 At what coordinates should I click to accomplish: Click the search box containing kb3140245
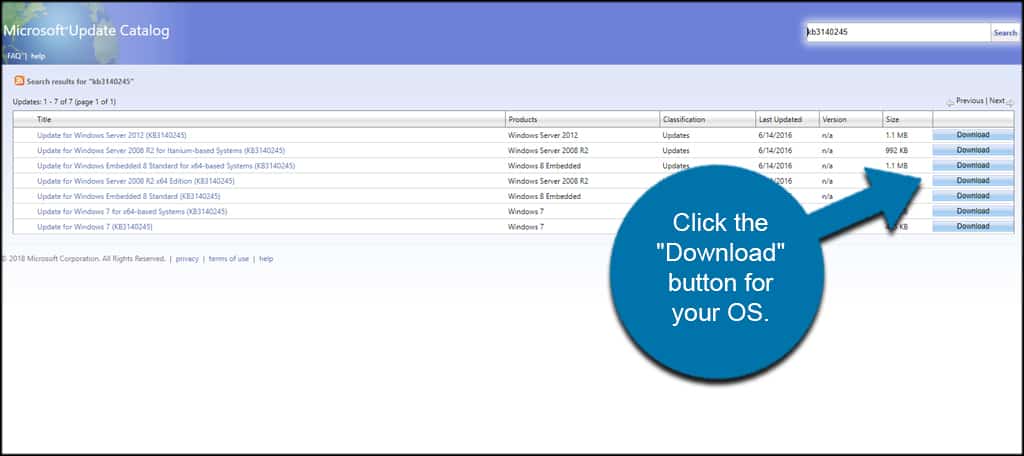tap(899, 32)
